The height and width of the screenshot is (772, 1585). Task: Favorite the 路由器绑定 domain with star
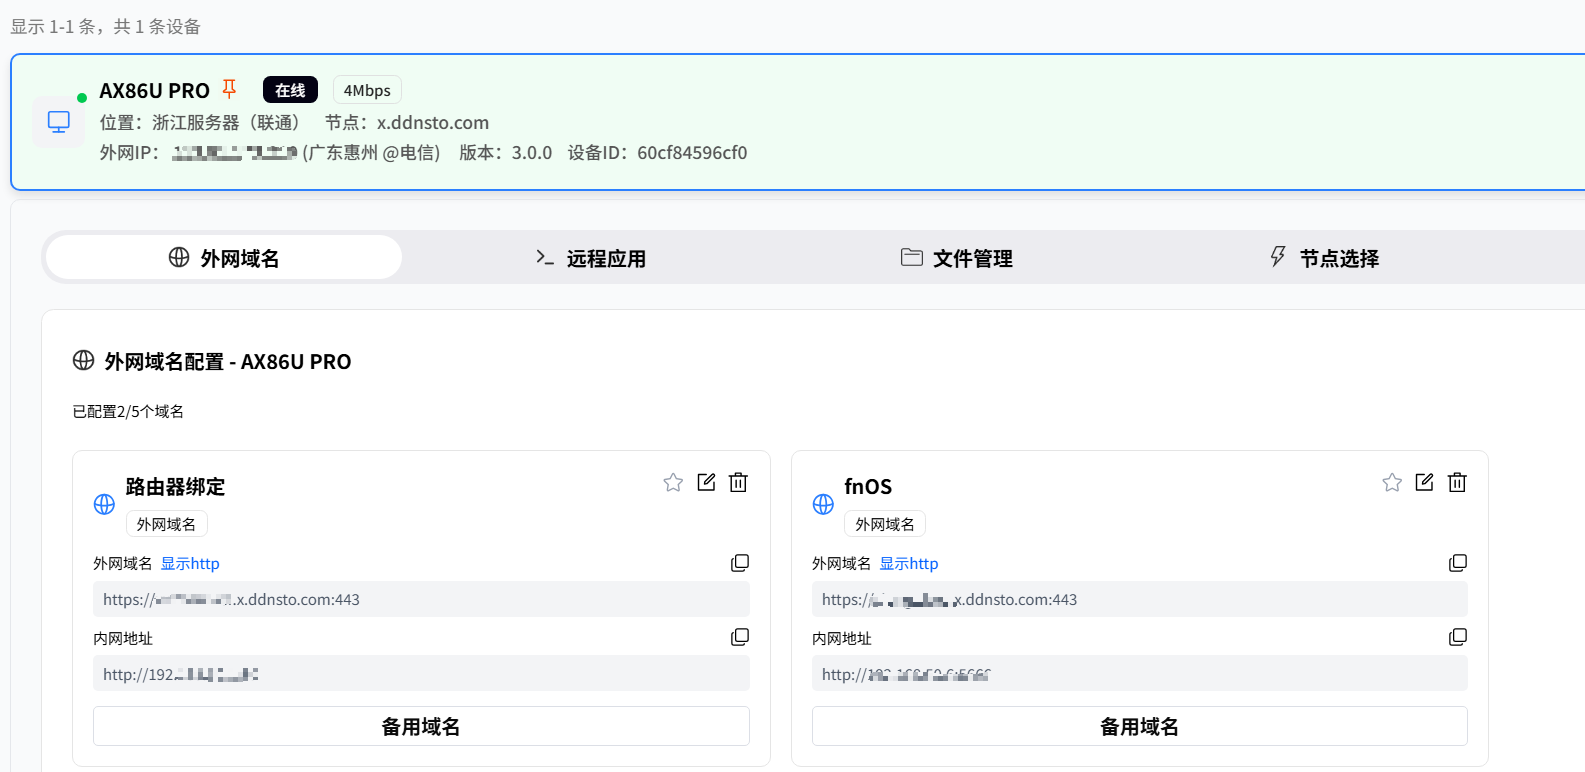coord(673,483)
